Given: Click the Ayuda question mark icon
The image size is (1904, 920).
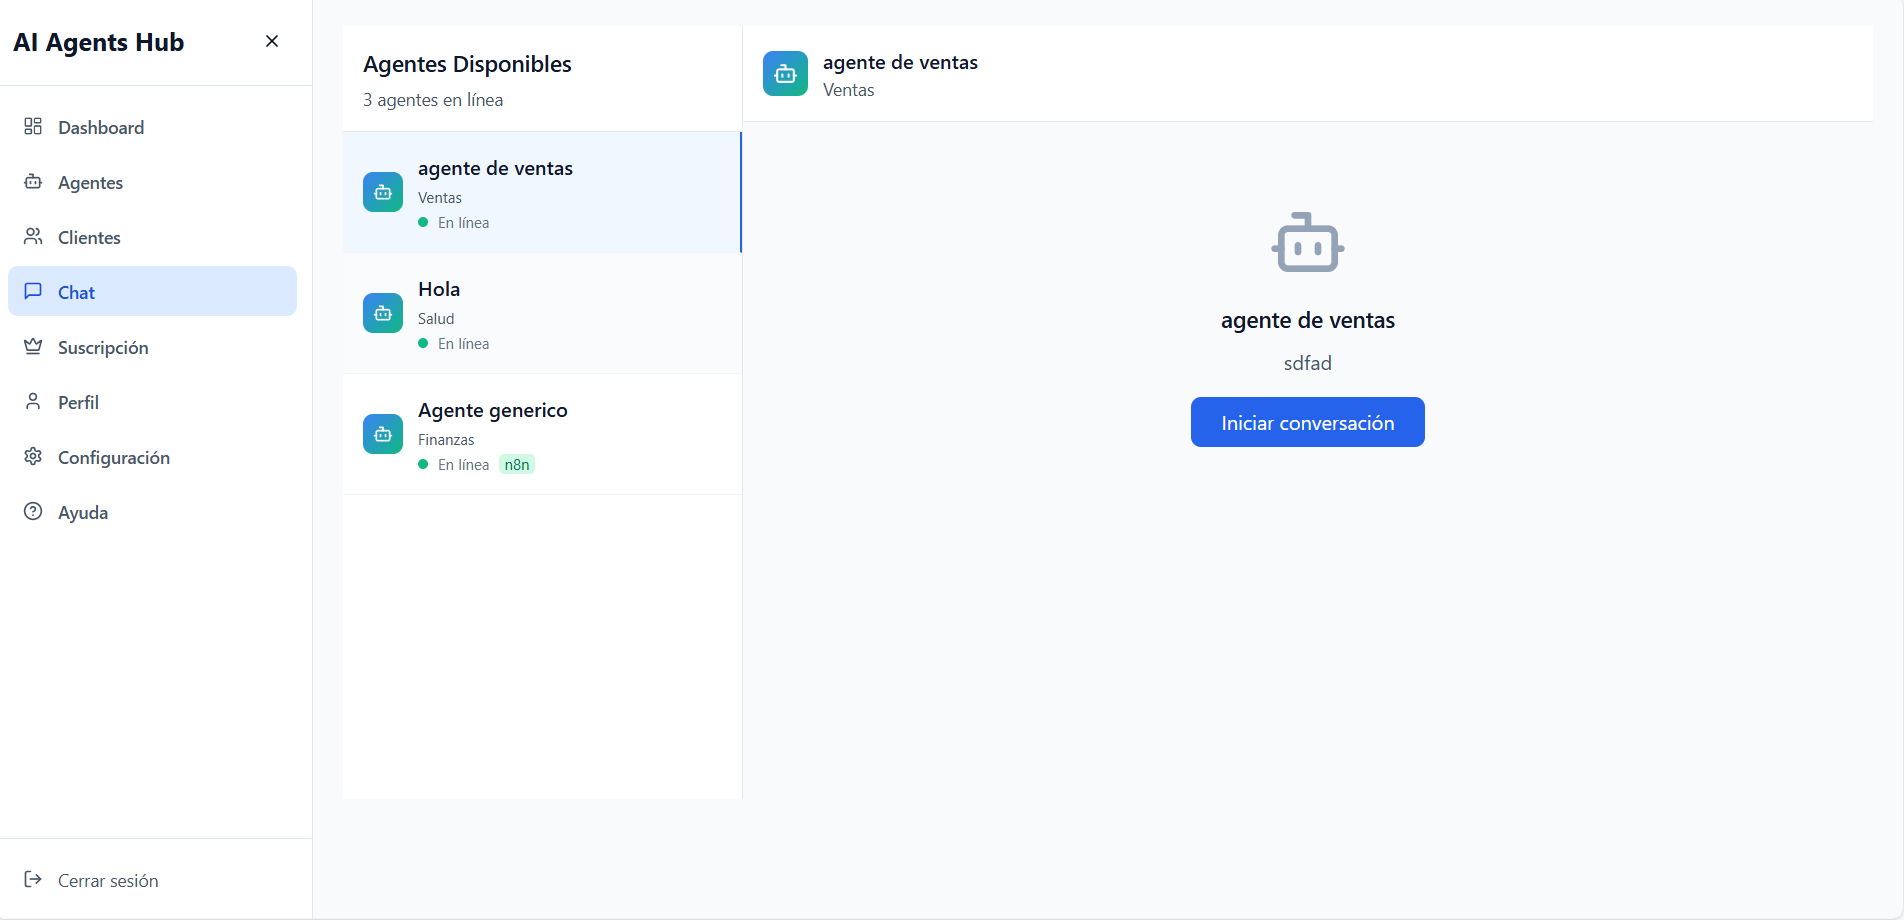Looking at the screenshot, I should pyautogui.click(x=33, y=511).
